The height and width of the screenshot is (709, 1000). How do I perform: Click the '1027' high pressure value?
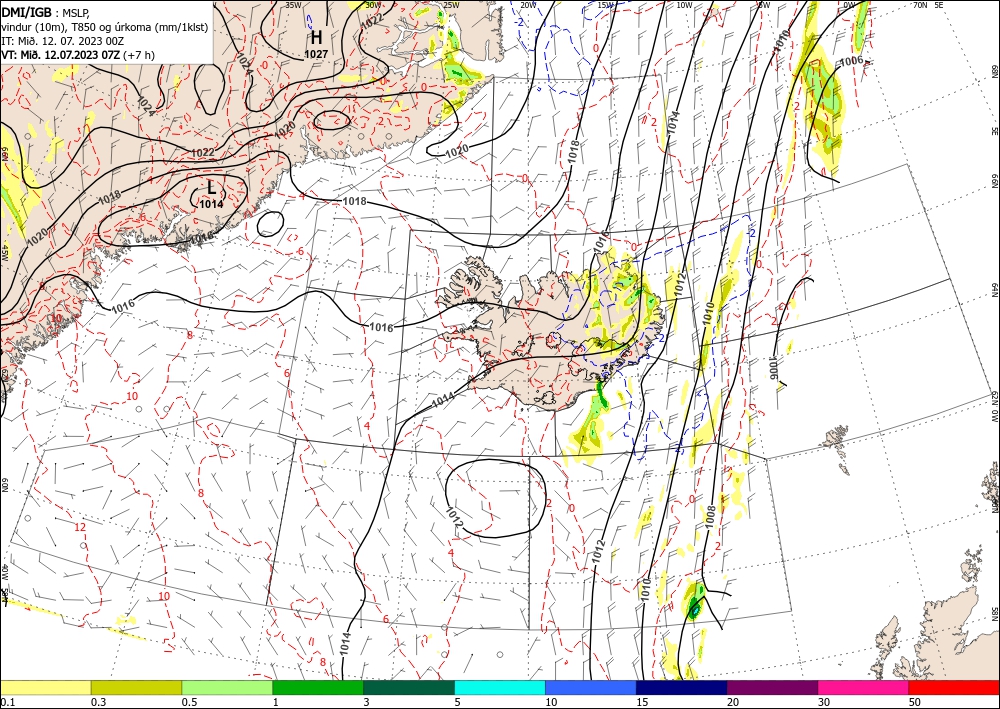tap(316, 54)
